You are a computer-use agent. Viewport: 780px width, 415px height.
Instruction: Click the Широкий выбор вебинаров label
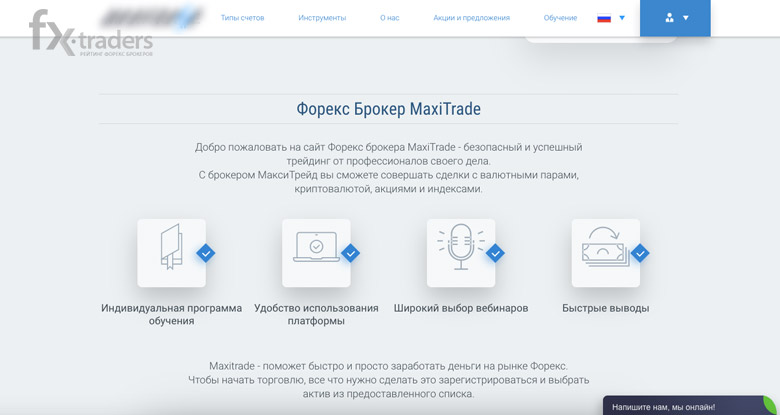pyautogui.click(x=461, y=308)
